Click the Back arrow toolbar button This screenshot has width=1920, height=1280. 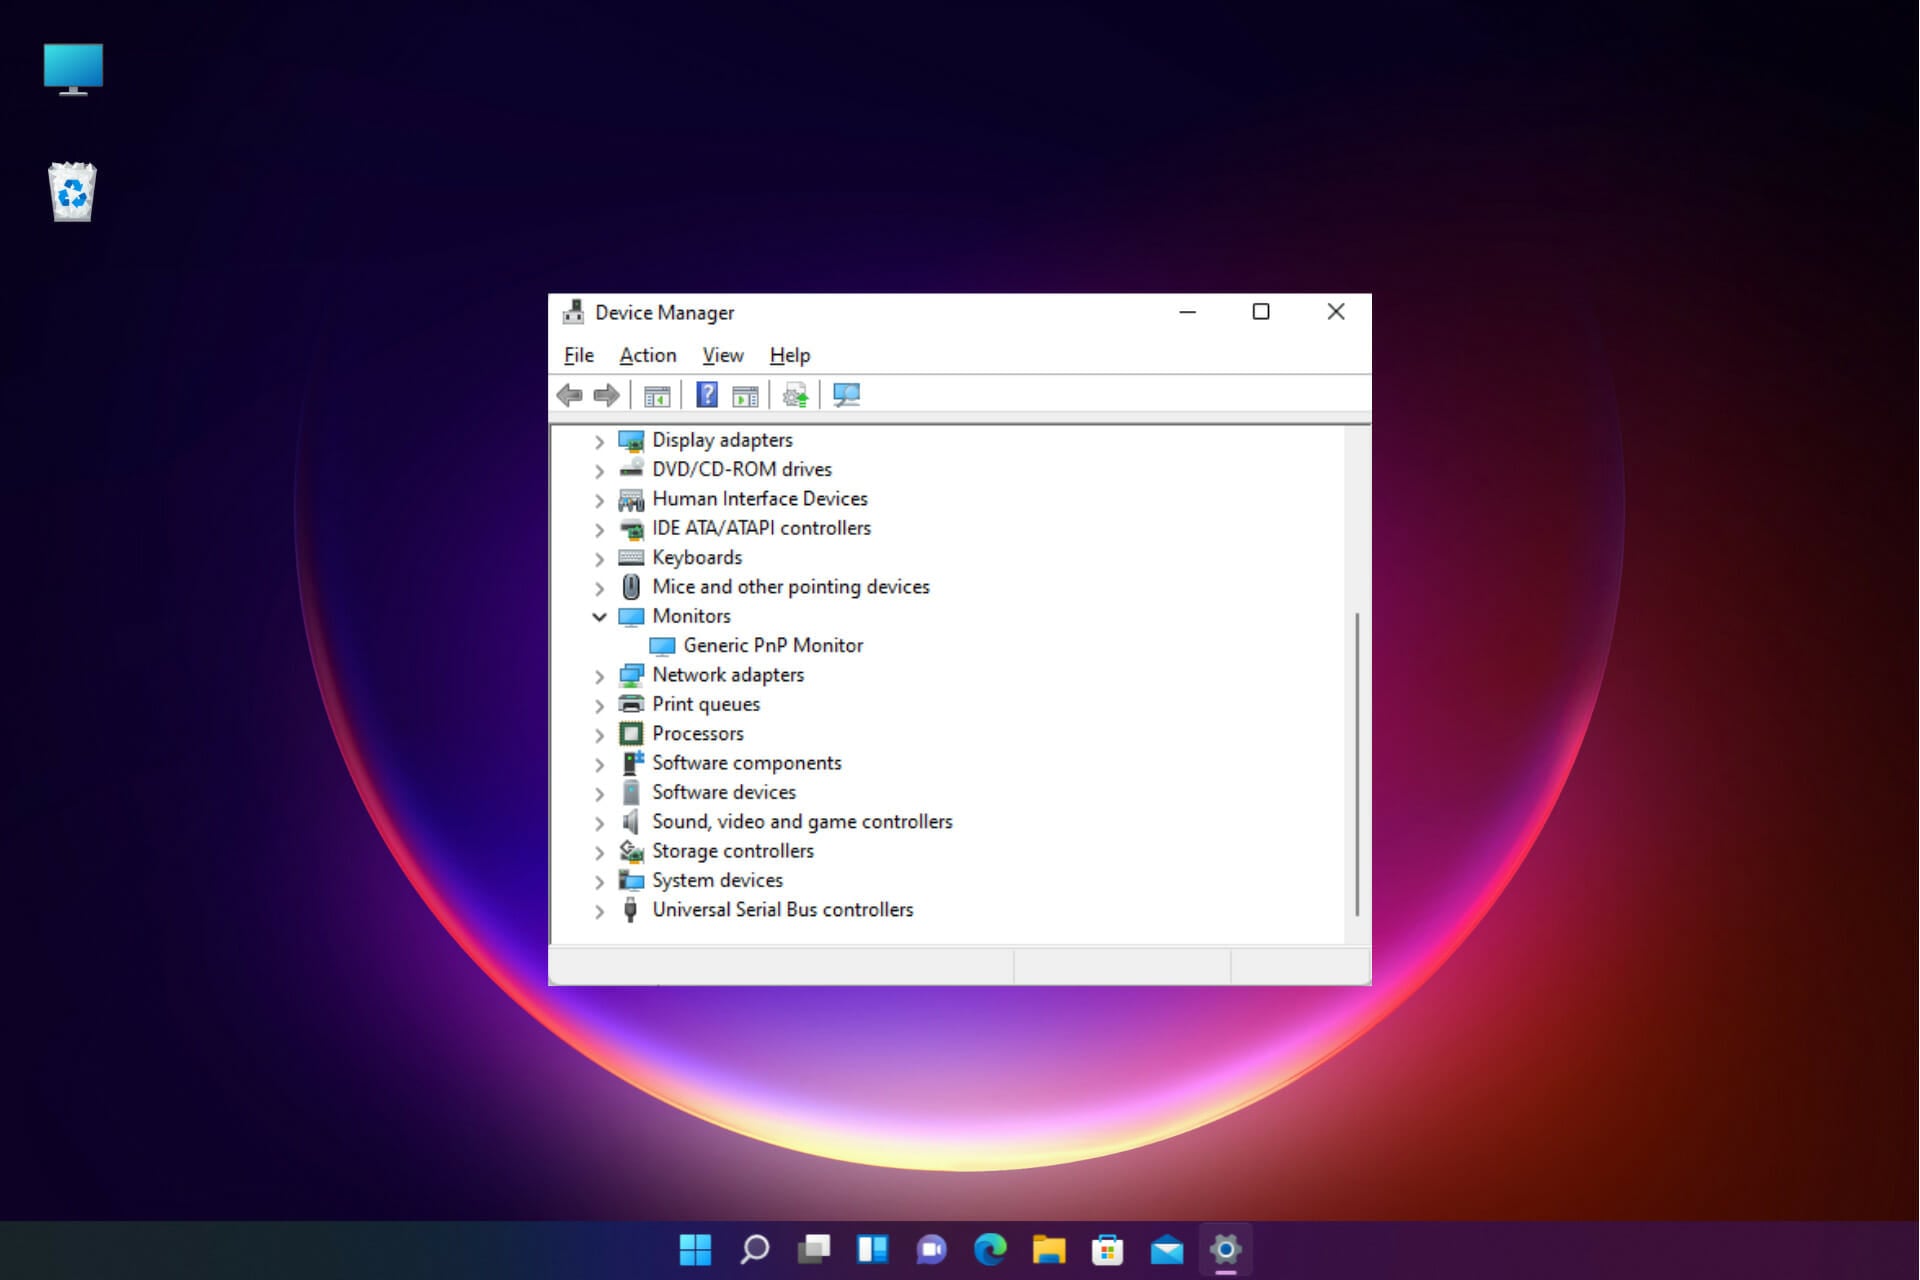(x=569, y=395)
